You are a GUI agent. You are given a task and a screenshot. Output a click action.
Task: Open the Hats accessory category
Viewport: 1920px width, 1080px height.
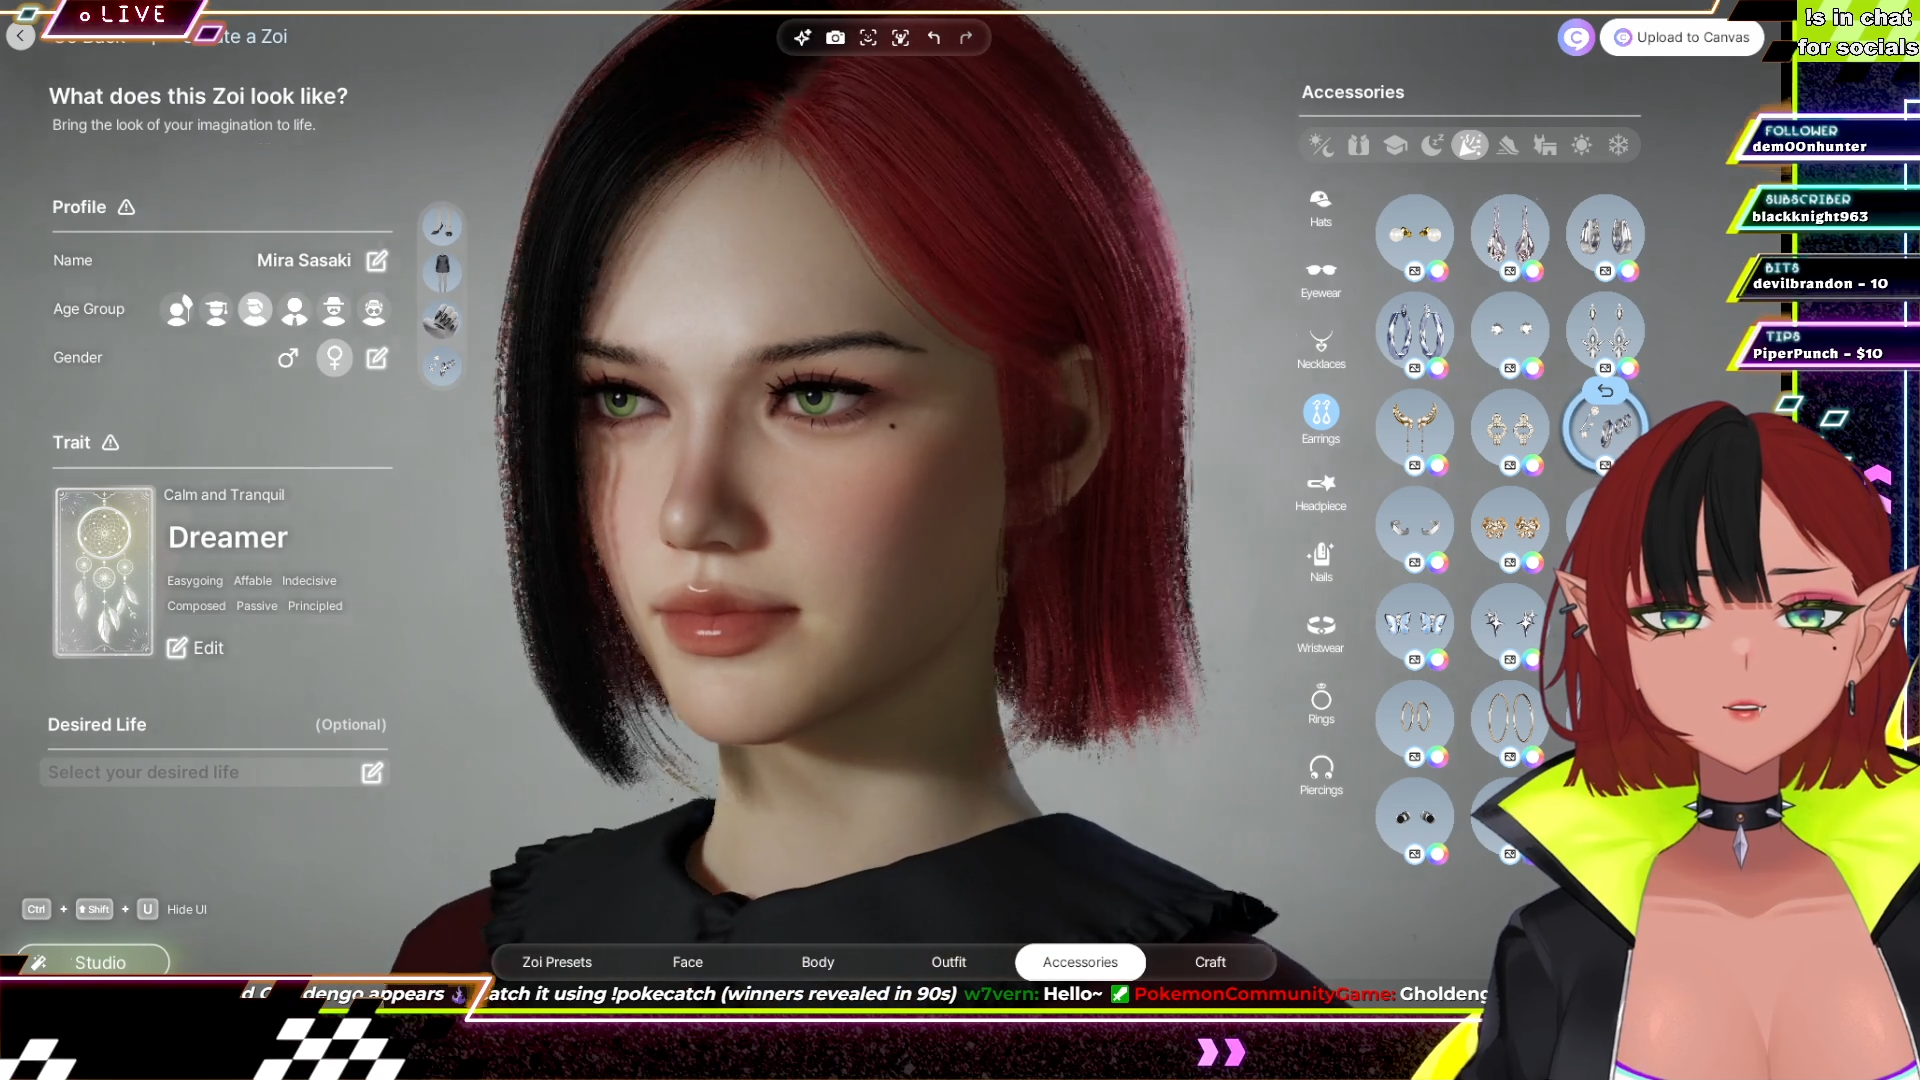click(x=1320, y=207)
